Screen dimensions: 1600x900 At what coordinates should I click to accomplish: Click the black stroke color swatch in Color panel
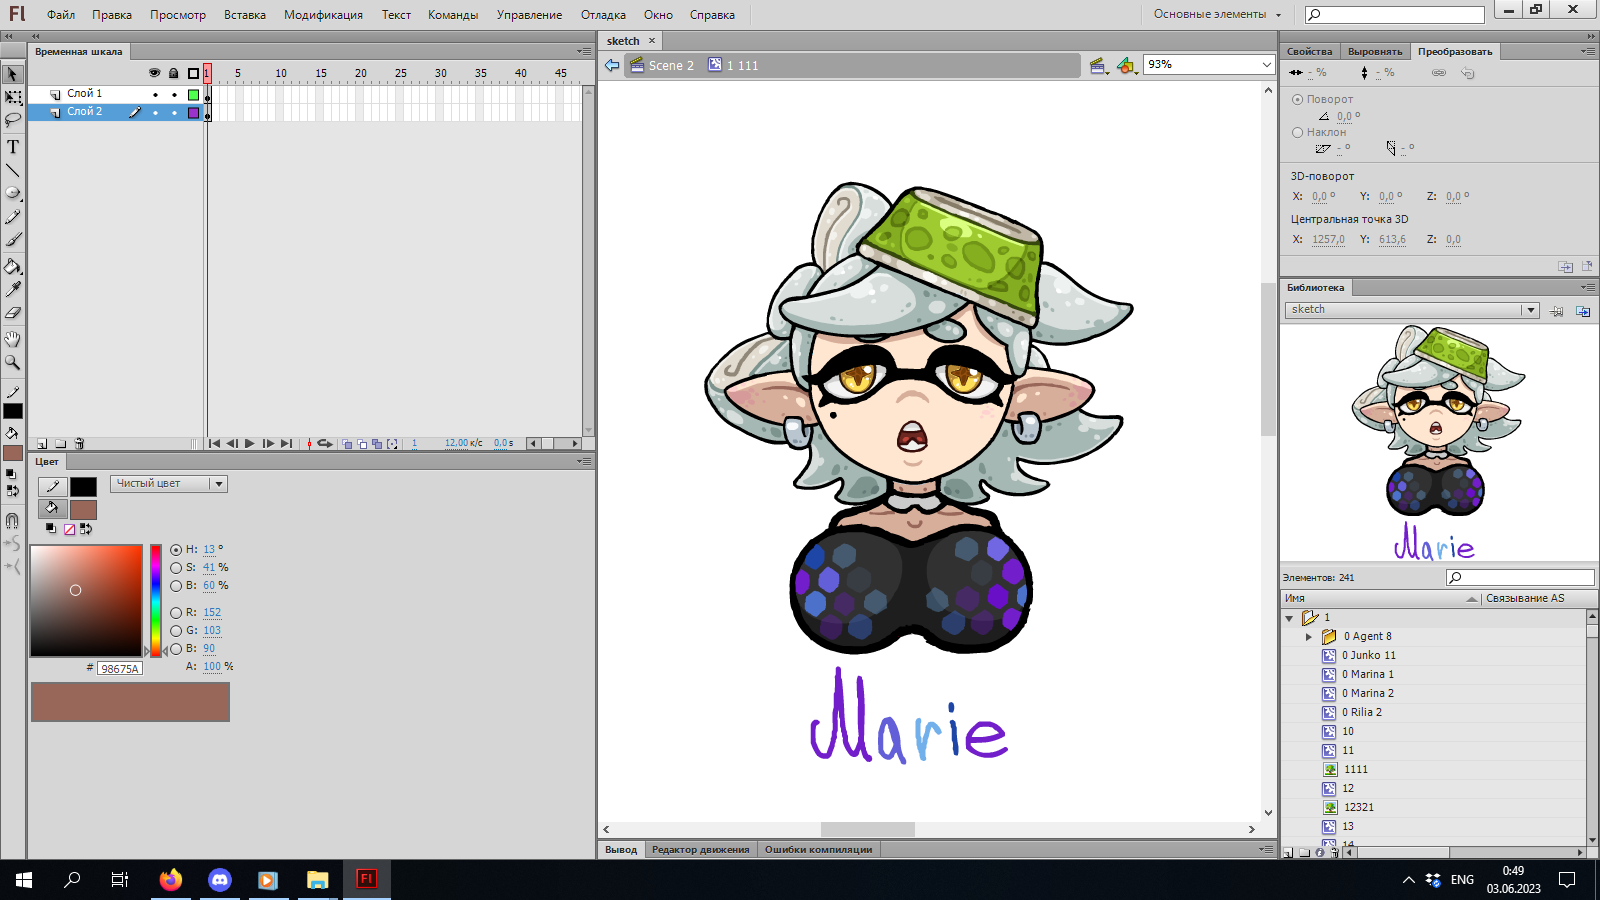(x=83, y=486)
